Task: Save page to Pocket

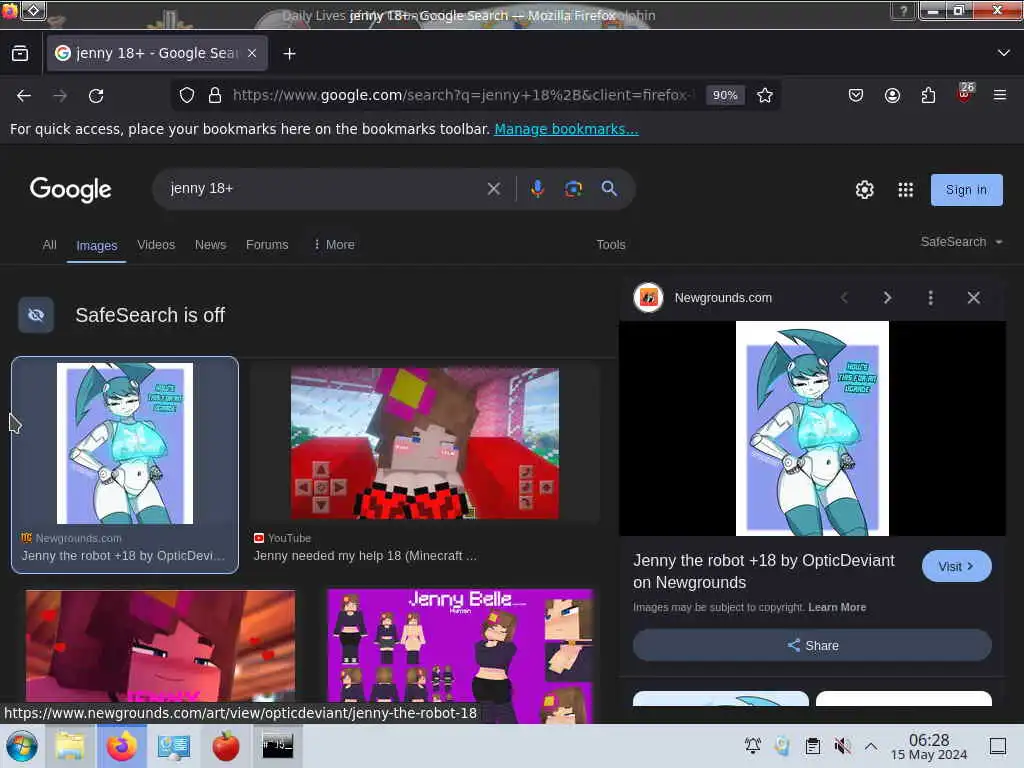Action: tap(856, 95)
